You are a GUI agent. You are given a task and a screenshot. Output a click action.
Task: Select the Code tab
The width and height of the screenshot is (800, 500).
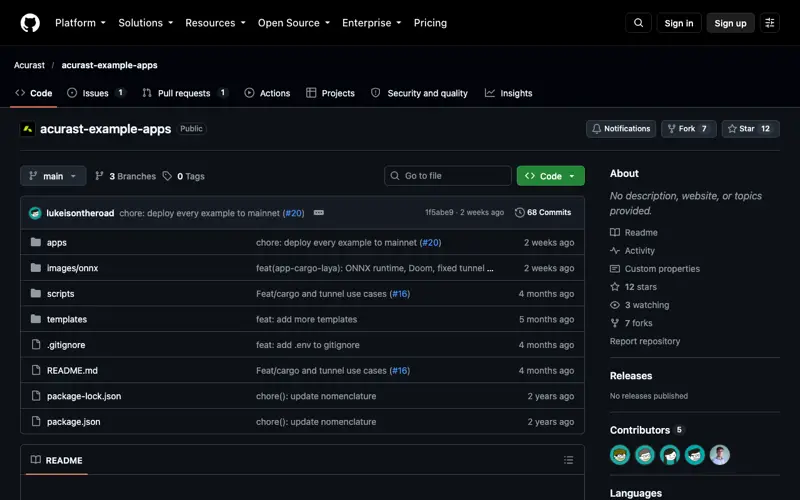click(34, 93)
